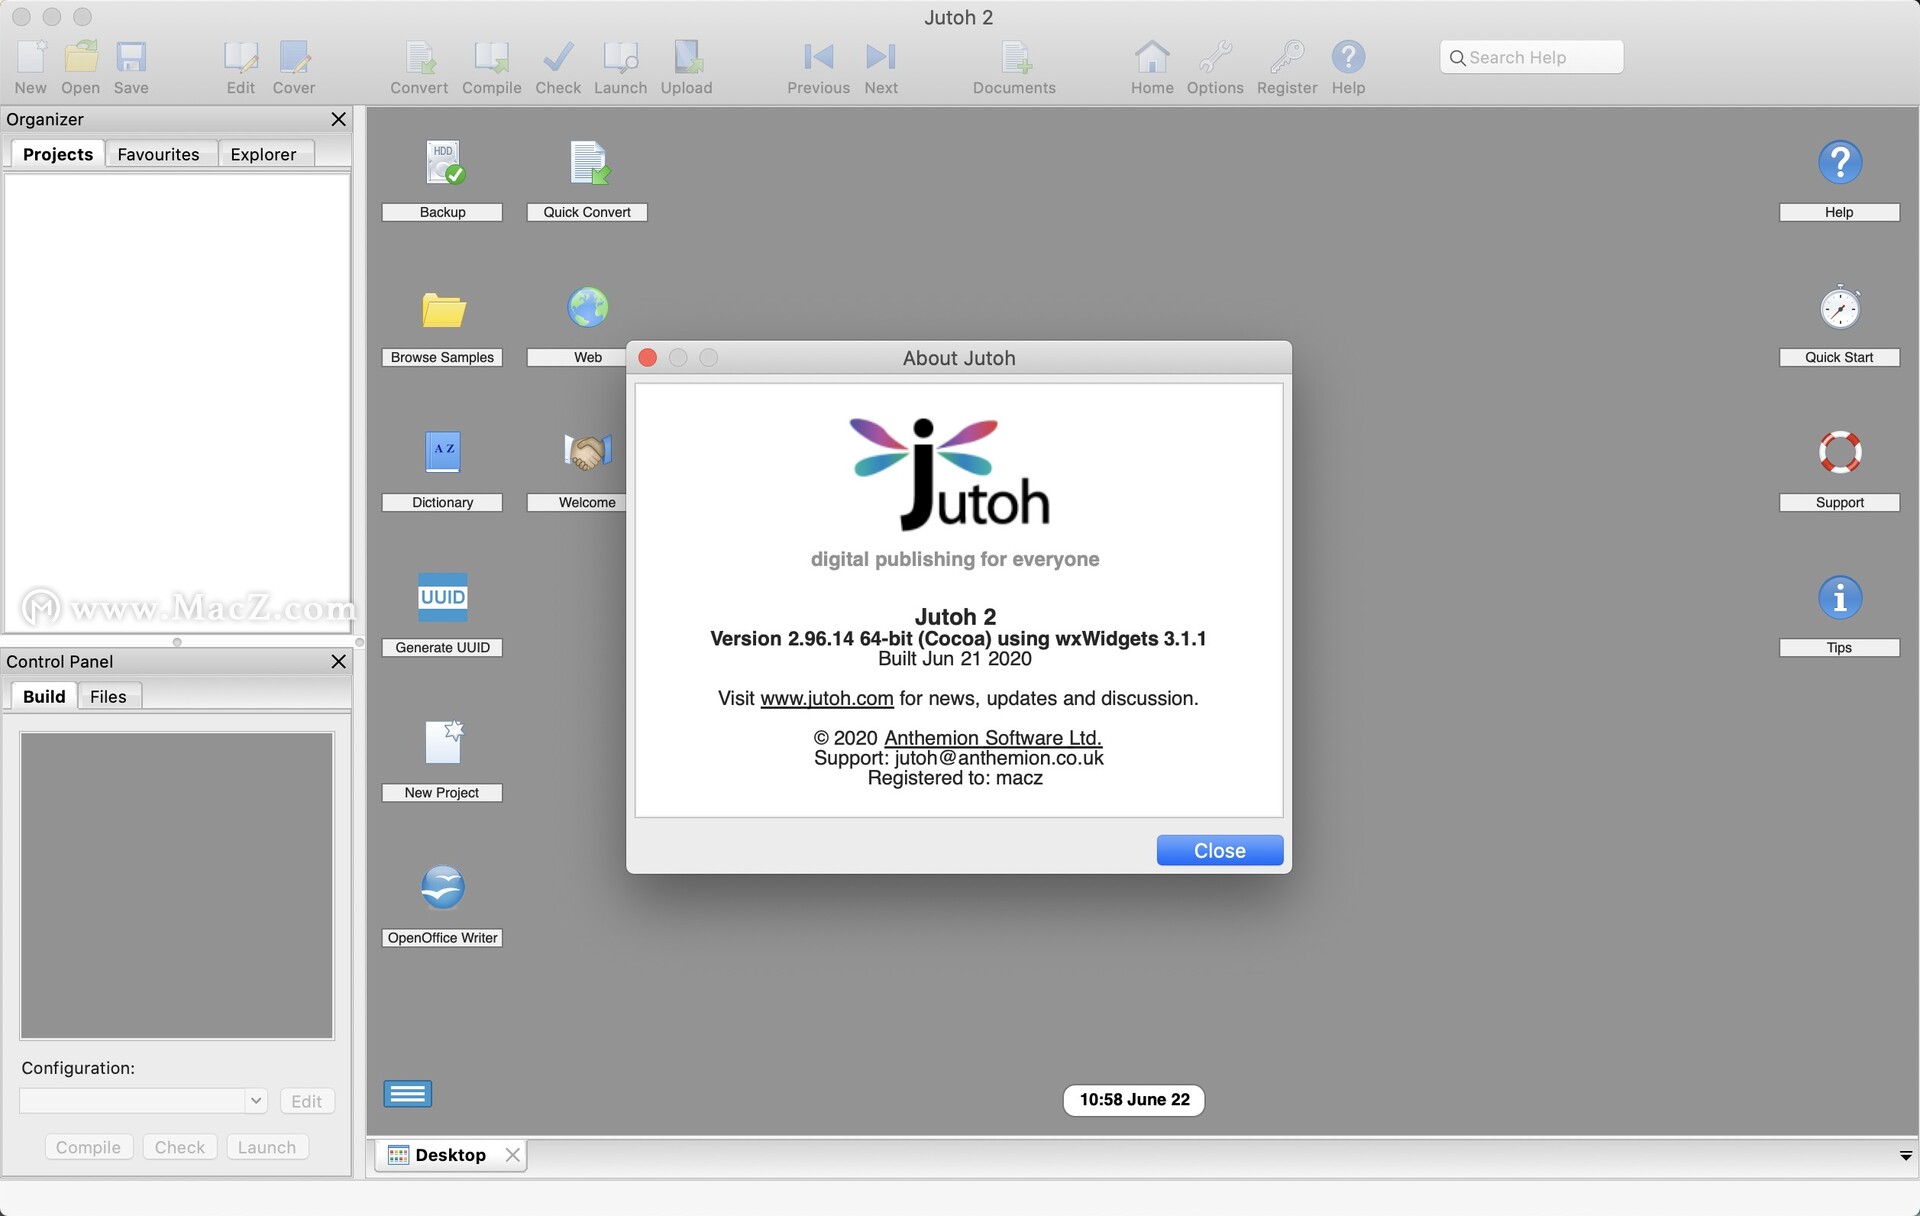Viewport: 1920px width, 1216px height.
Task: Switch to the Favourites tab
Action: (x=158, y=153)
